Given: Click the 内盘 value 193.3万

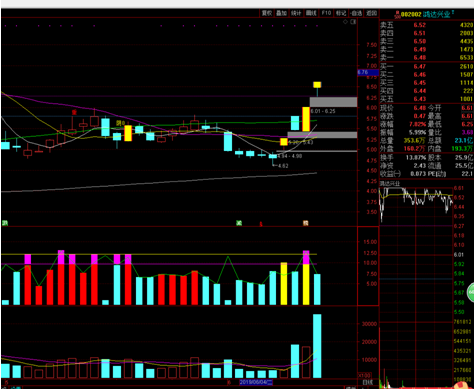Looking at the screenshot, I should coord(462,148).
